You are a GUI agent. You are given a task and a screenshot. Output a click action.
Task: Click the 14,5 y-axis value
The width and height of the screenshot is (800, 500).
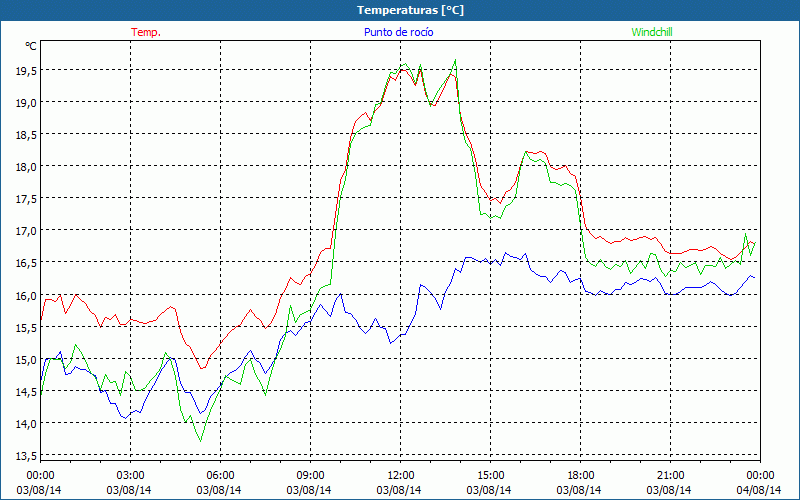[26, 392]
